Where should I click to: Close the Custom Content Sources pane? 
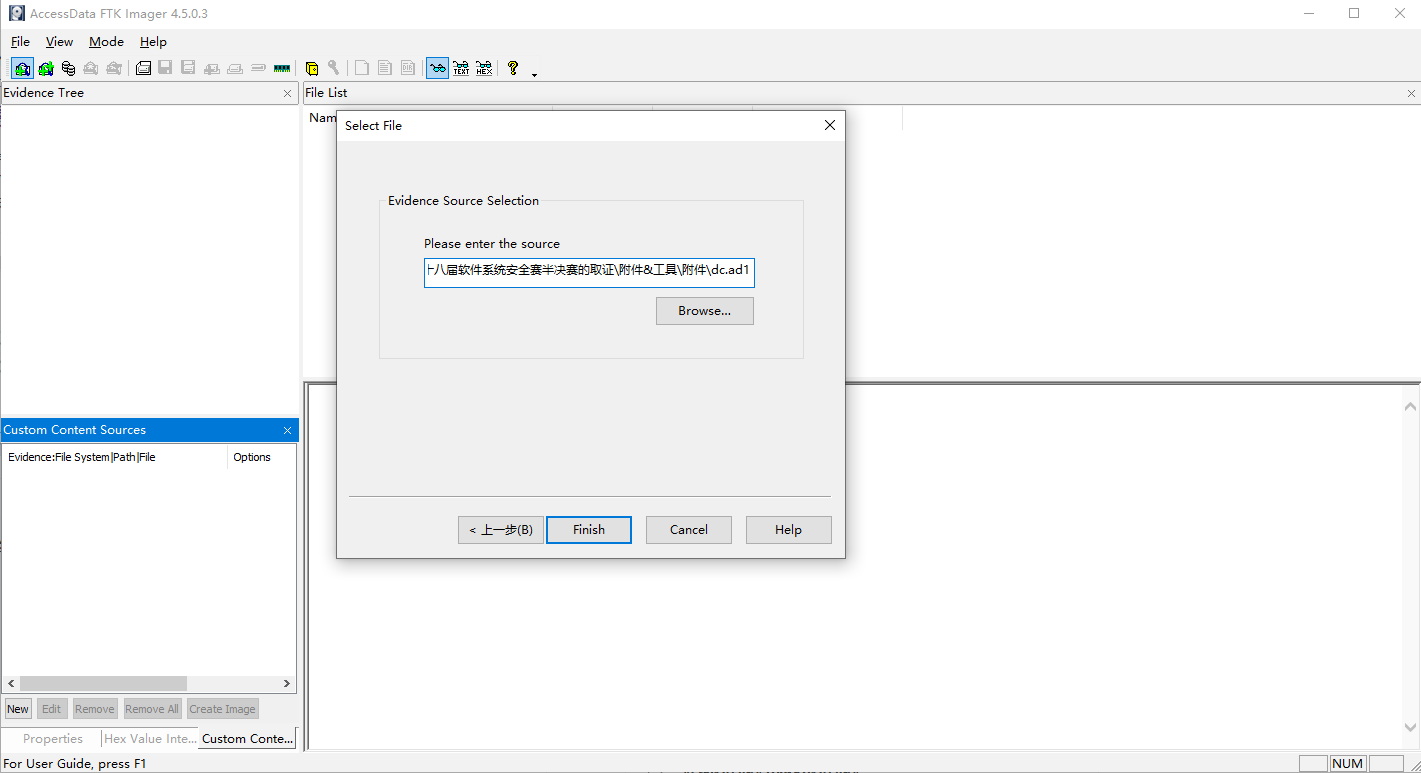(x=288, y=430)
